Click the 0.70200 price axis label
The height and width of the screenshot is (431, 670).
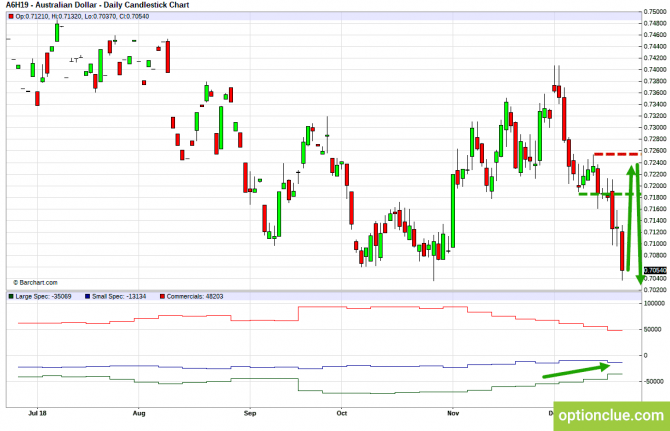pyautogui.click(x=655, y=290)
